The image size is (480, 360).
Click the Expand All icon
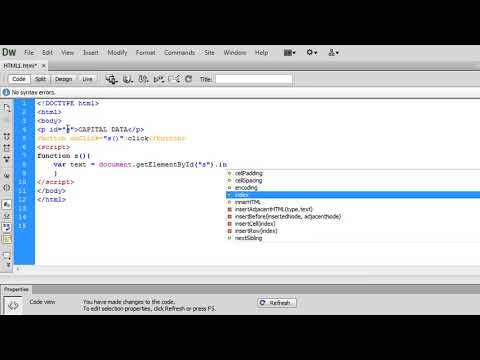tap(7, 159)
